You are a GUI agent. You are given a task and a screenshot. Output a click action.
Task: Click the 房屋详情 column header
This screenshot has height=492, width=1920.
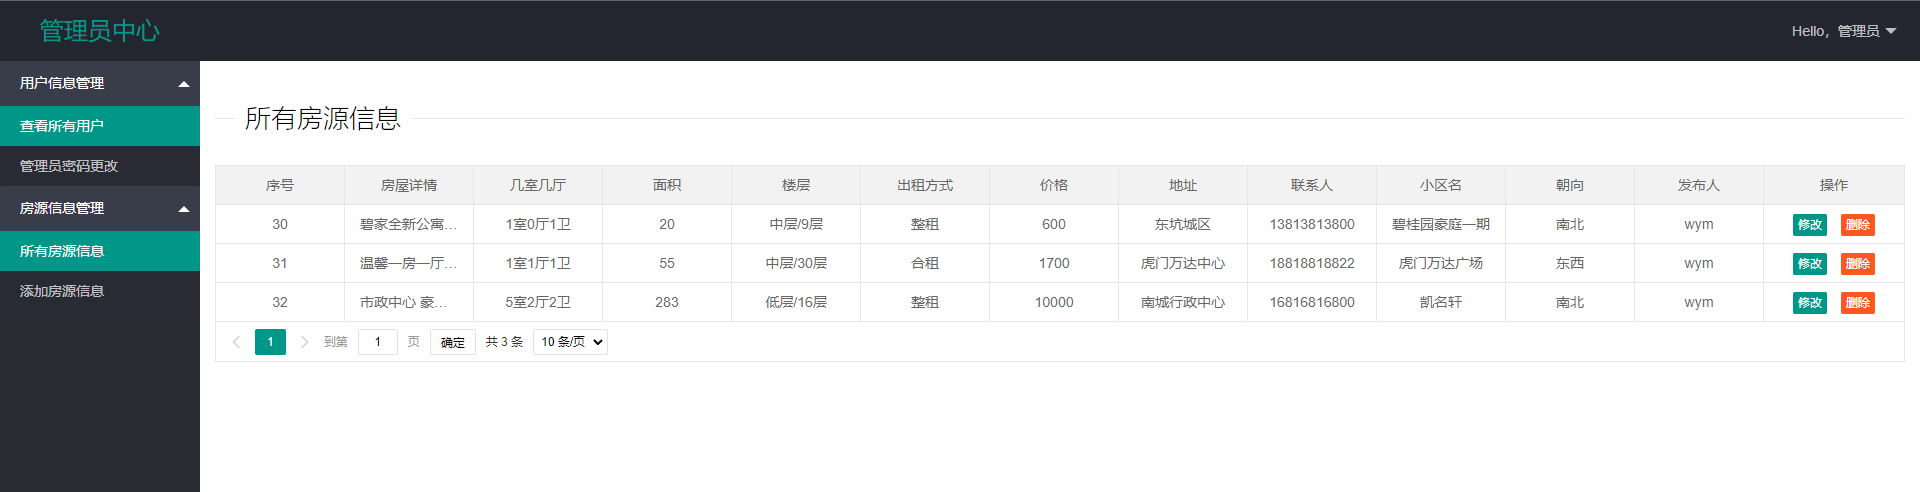pos(409,185)
